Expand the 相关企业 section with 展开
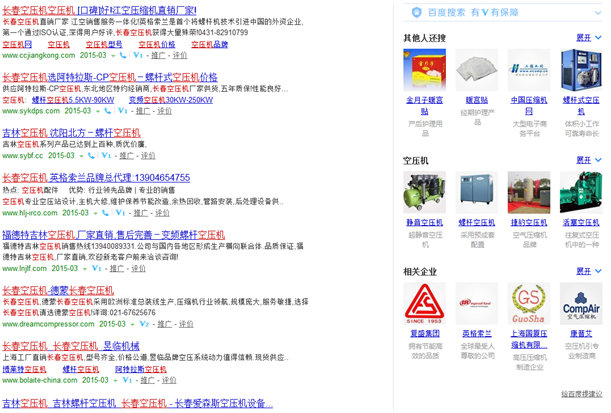The width and height of the screenshot is (611, 413). click(588, 271)
